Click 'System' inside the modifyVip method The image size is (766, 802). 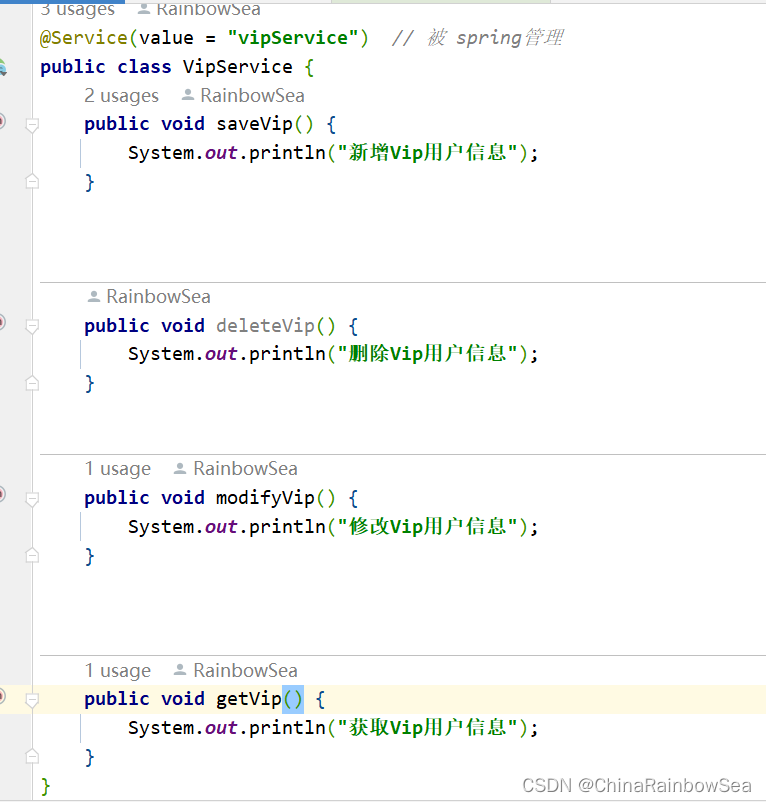pyautogui.click(x=161, y=527)
